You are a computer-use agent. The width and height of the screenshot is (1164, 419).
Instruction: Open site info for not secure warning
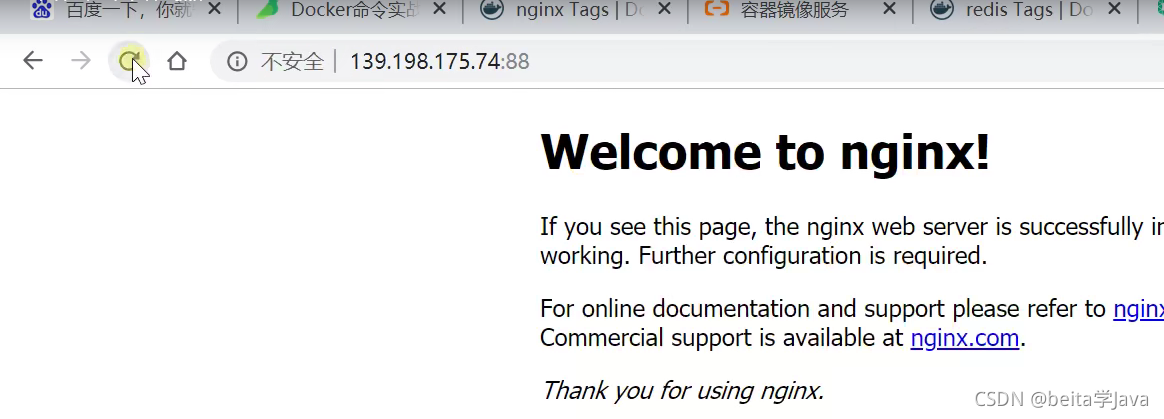click(237, 61)
